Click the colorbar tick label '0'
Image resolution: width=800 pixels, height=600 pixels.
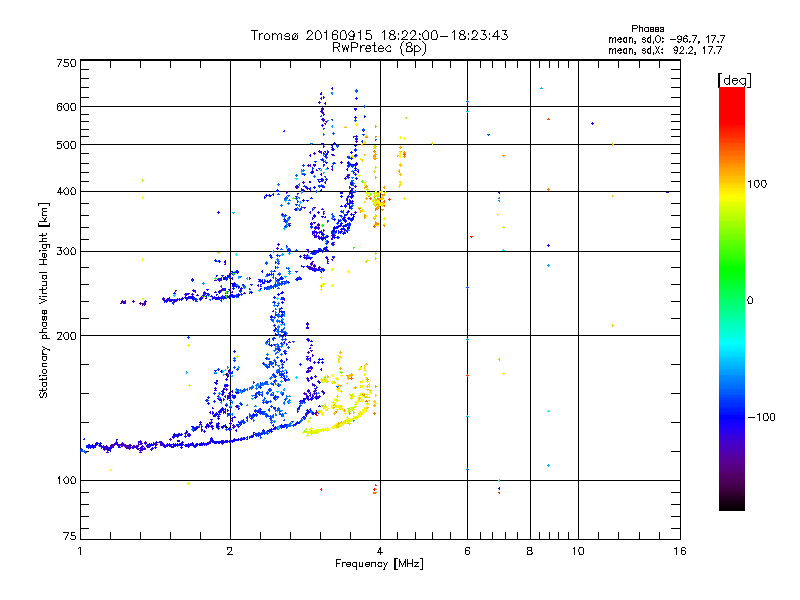click(x=750, y=300)
